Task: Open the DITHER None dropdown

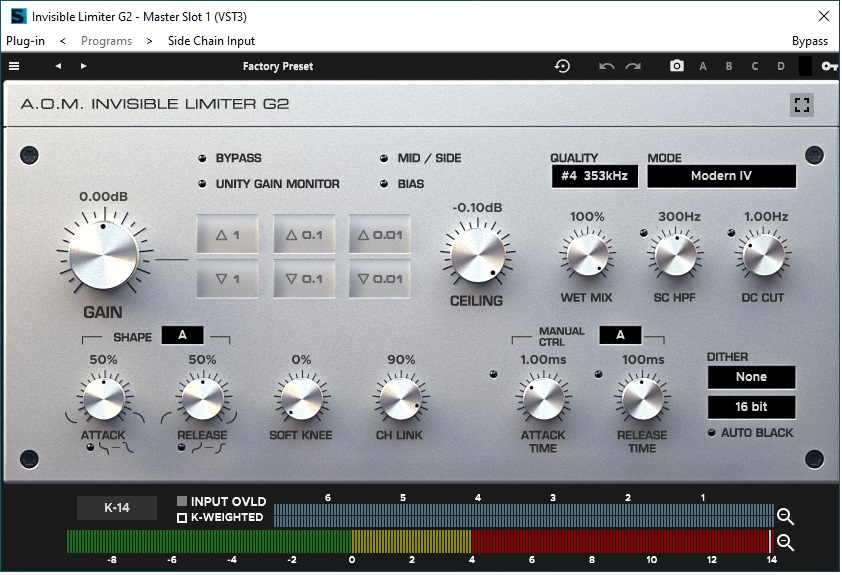Action: pyautogui.click(x=751, y=377)
